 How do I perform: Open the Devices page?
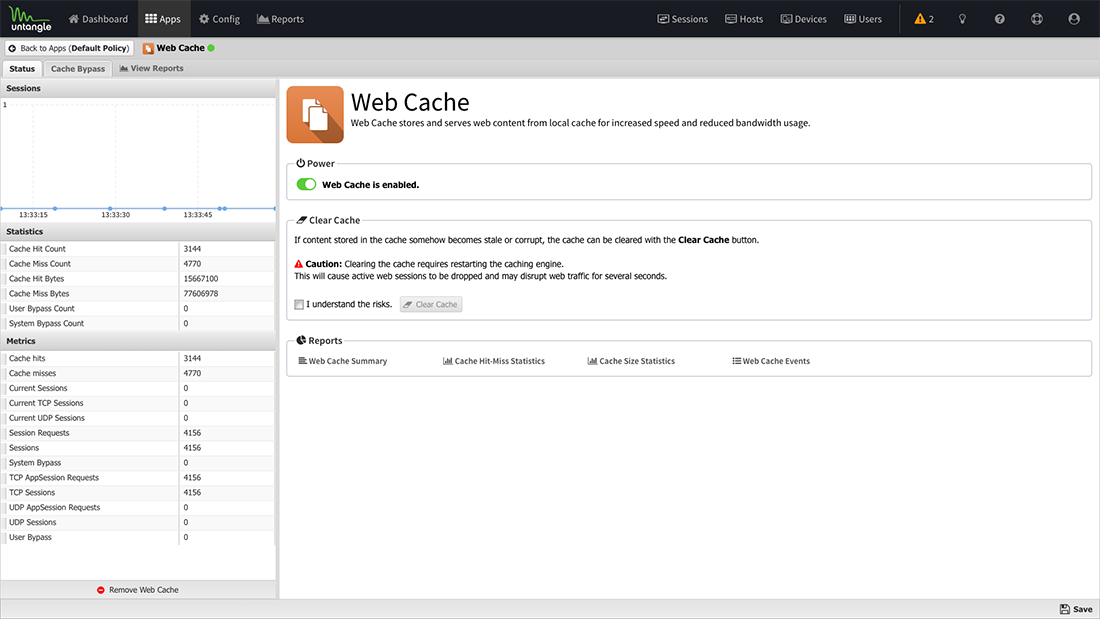click(x=803, y=19)
